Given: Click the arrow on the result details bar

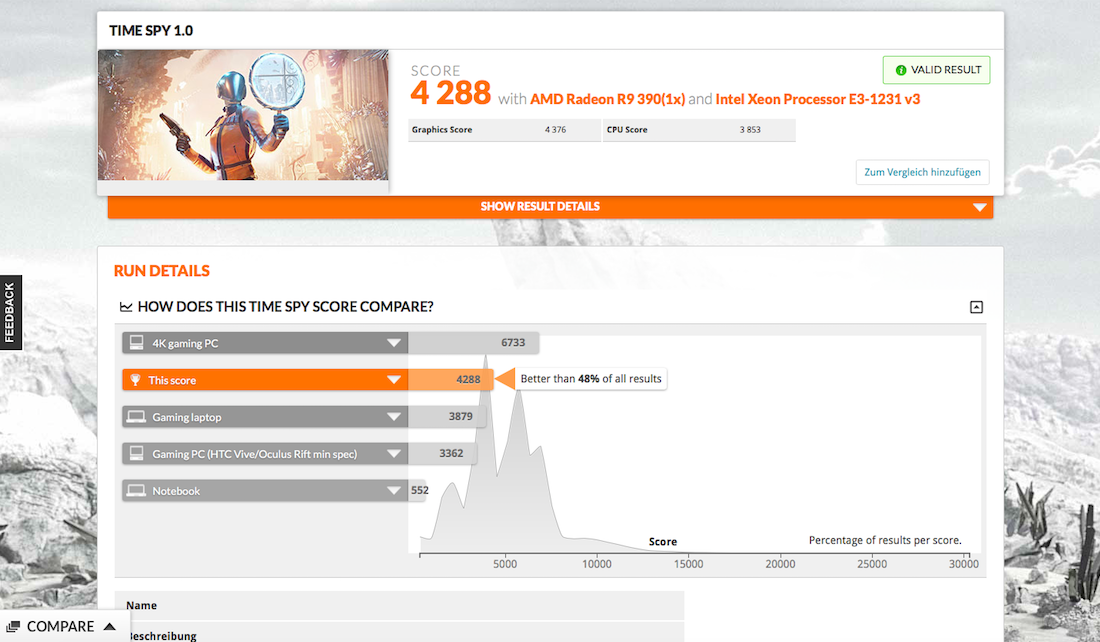Looking at the screenshot, I should (x=979, y=207).
